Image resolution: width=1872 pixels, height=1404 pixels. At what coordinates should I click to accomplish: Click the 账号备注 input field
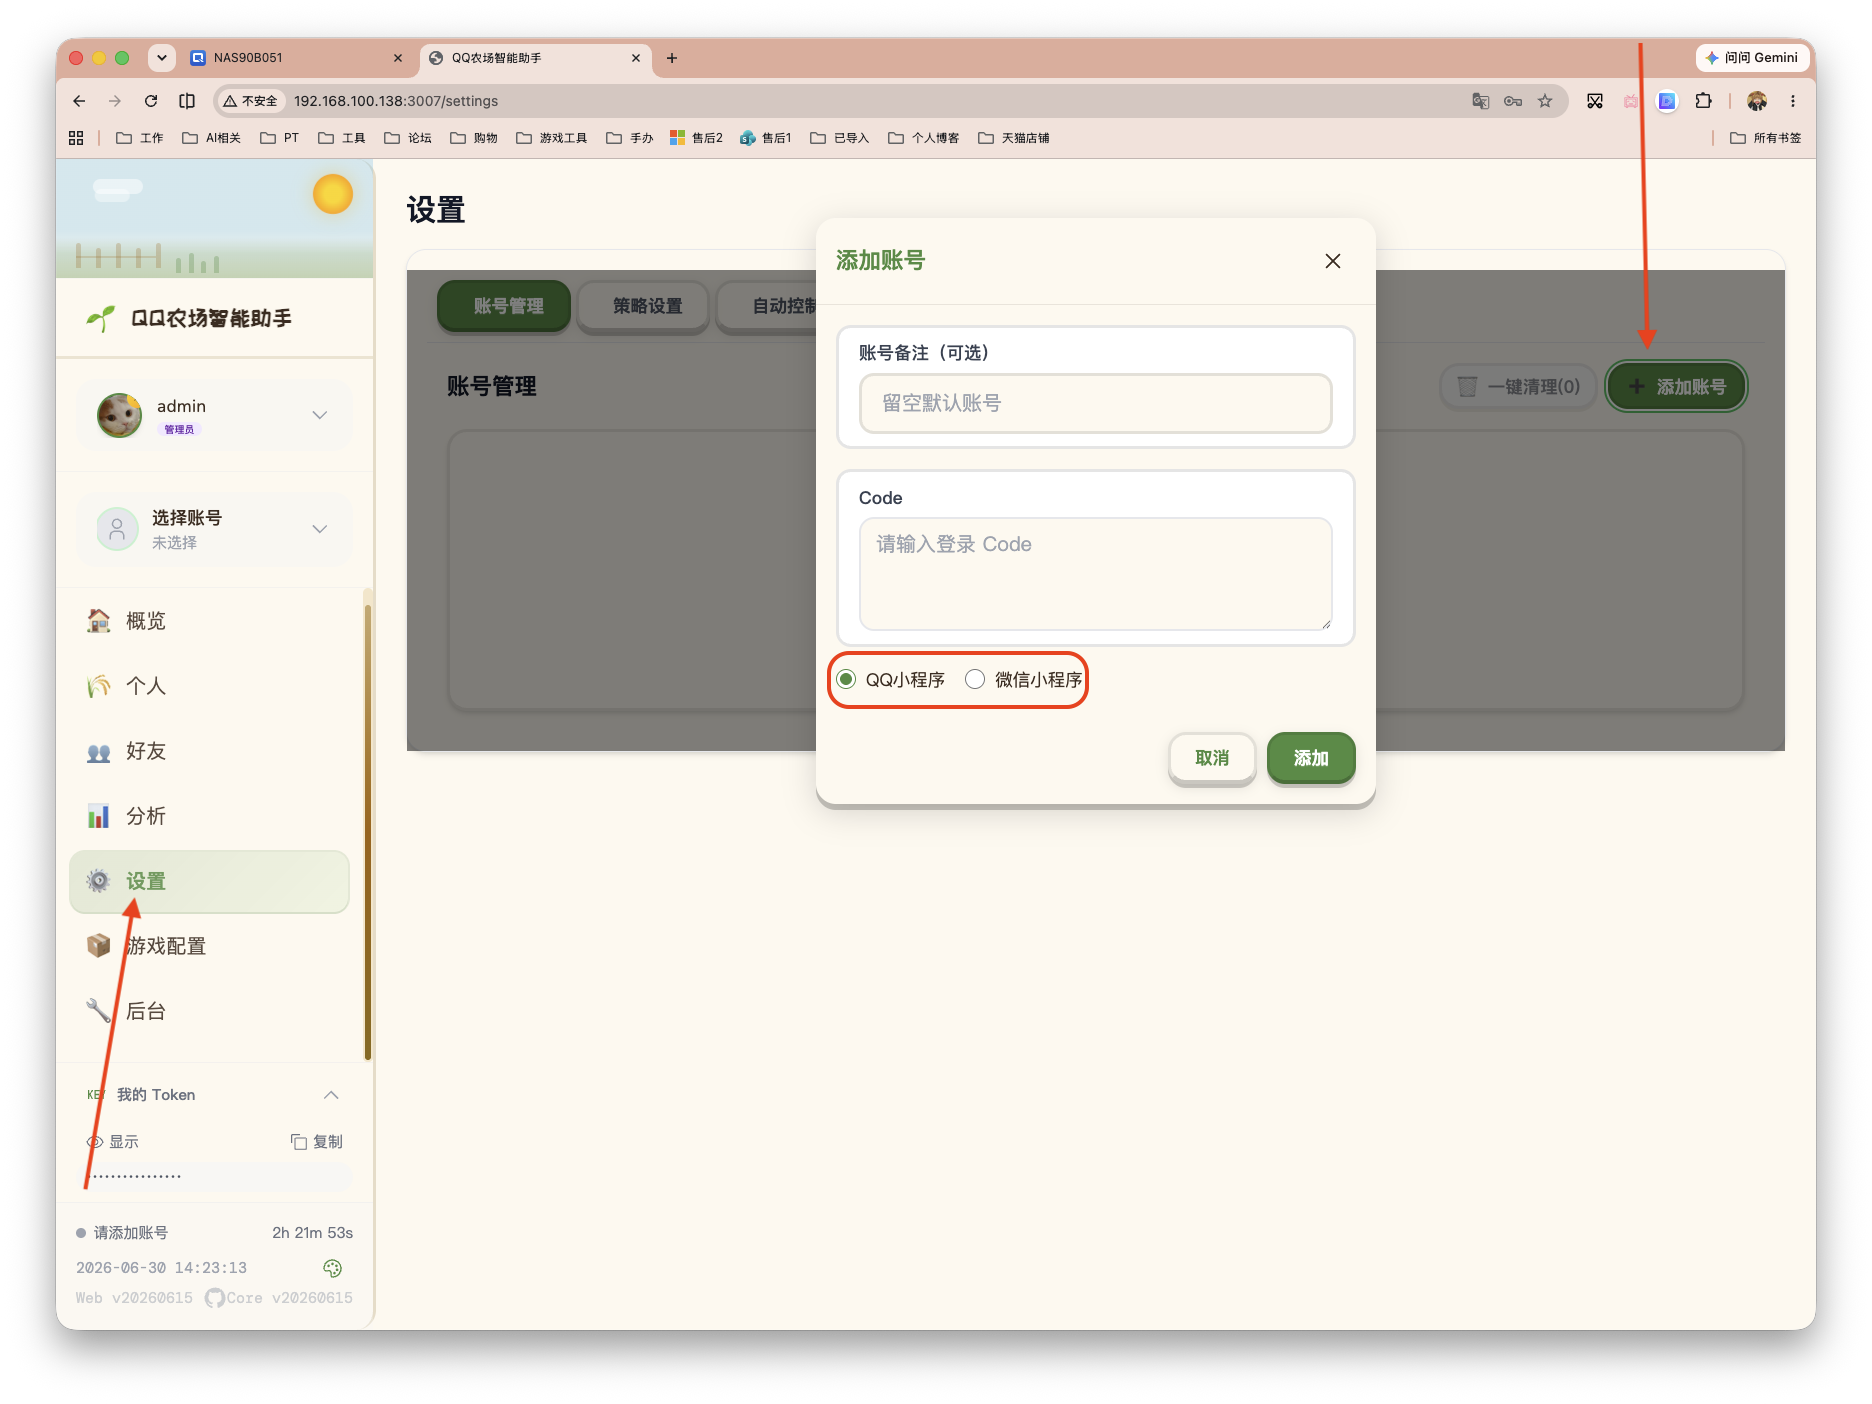(1095, 403)
